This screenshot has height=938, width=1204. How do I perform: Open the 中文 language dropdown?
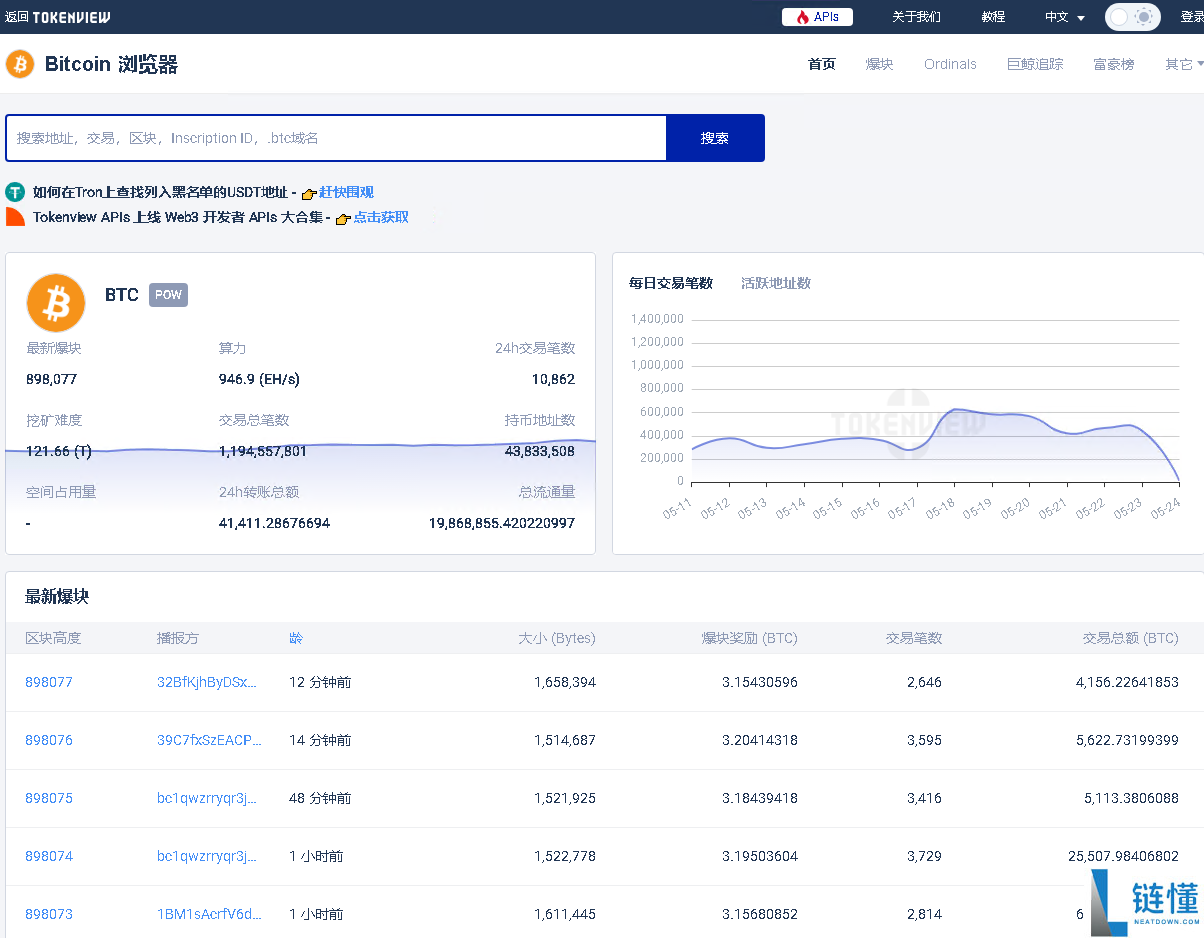pos(1064,17)
